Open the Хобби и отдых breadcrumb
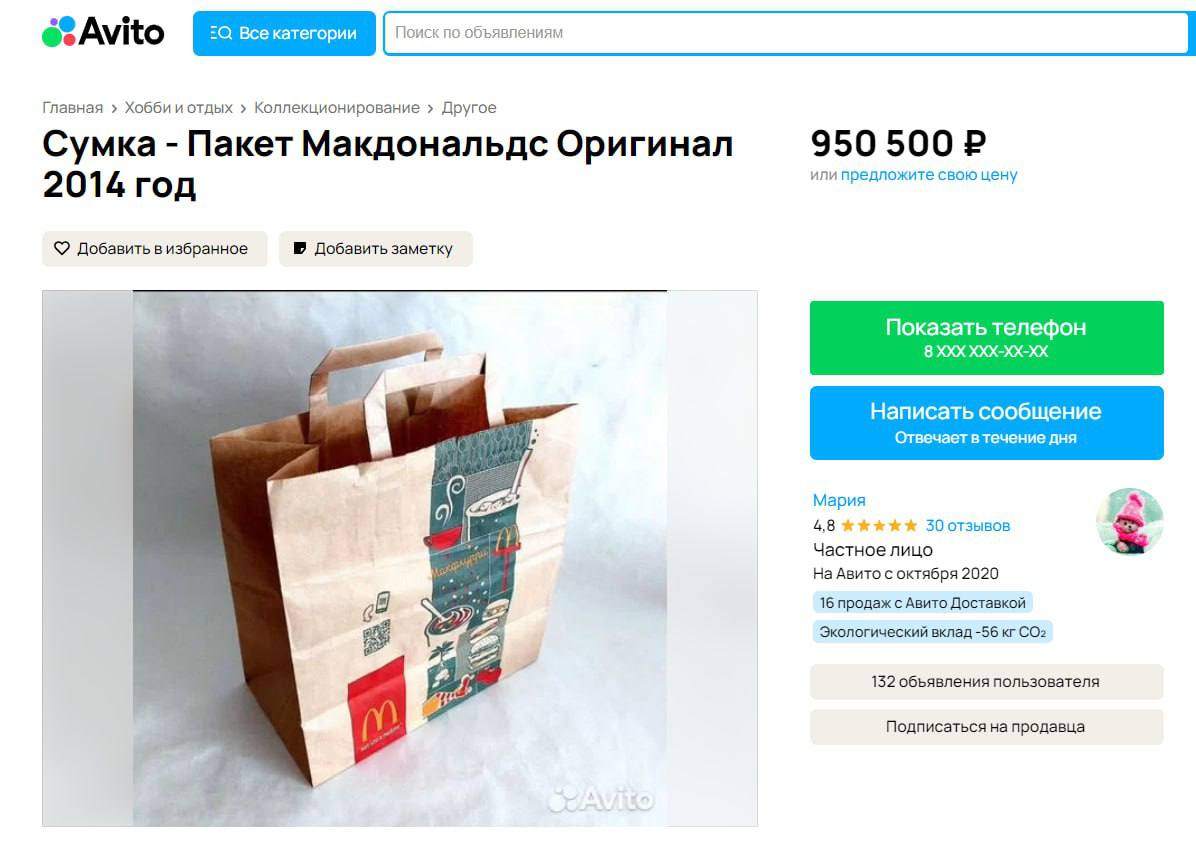This screenshot has width=1196, height=845. click(178, 108)
